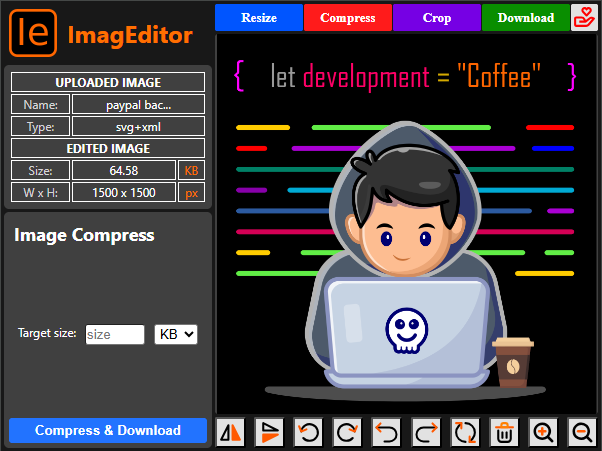Click the file name 'paypal bac...'
Image resolution: width=602 pixels, height=451 pixels.
coord(138,104)
